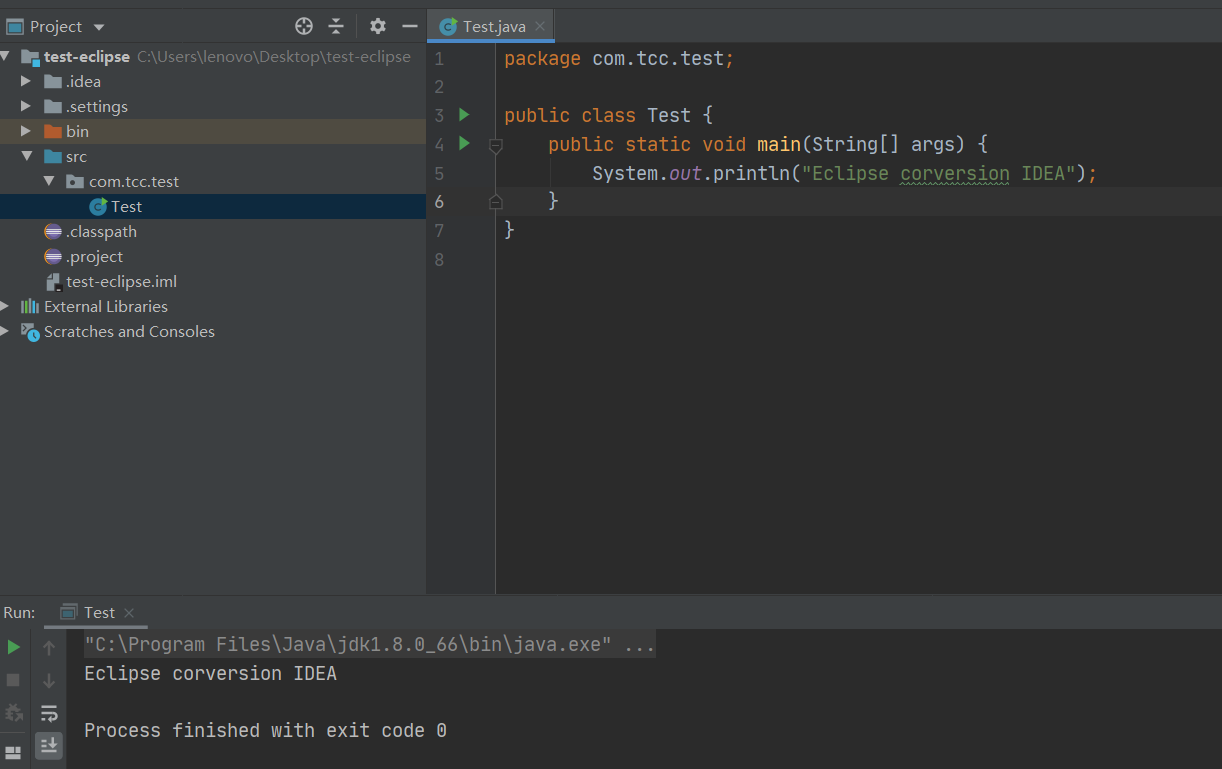
Task: Click the word 'main' in the method signature
Action: (779, 144)
